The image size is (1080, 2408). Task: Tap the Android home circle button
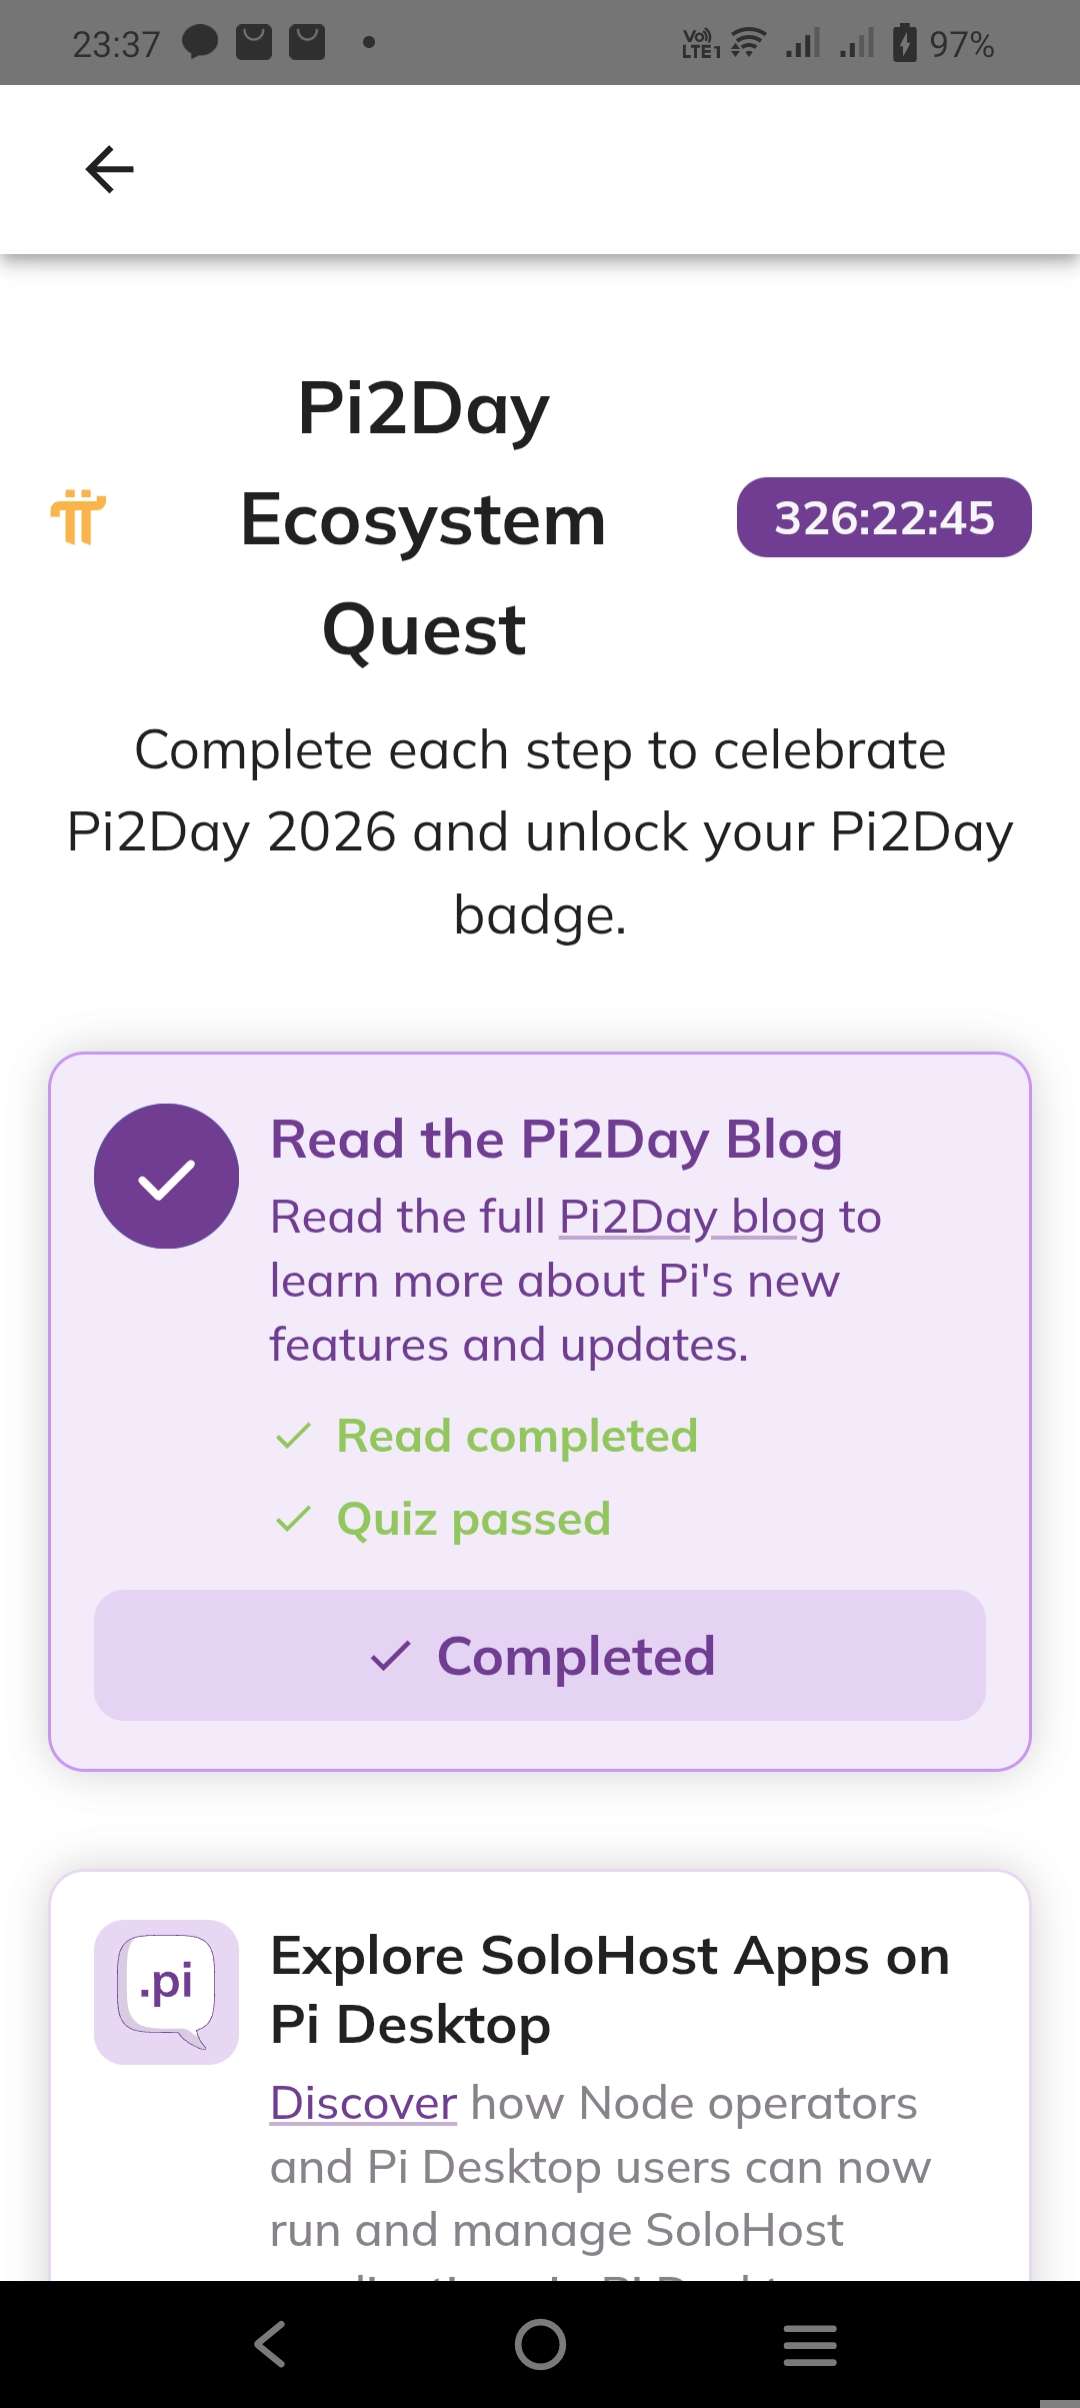540,2344
